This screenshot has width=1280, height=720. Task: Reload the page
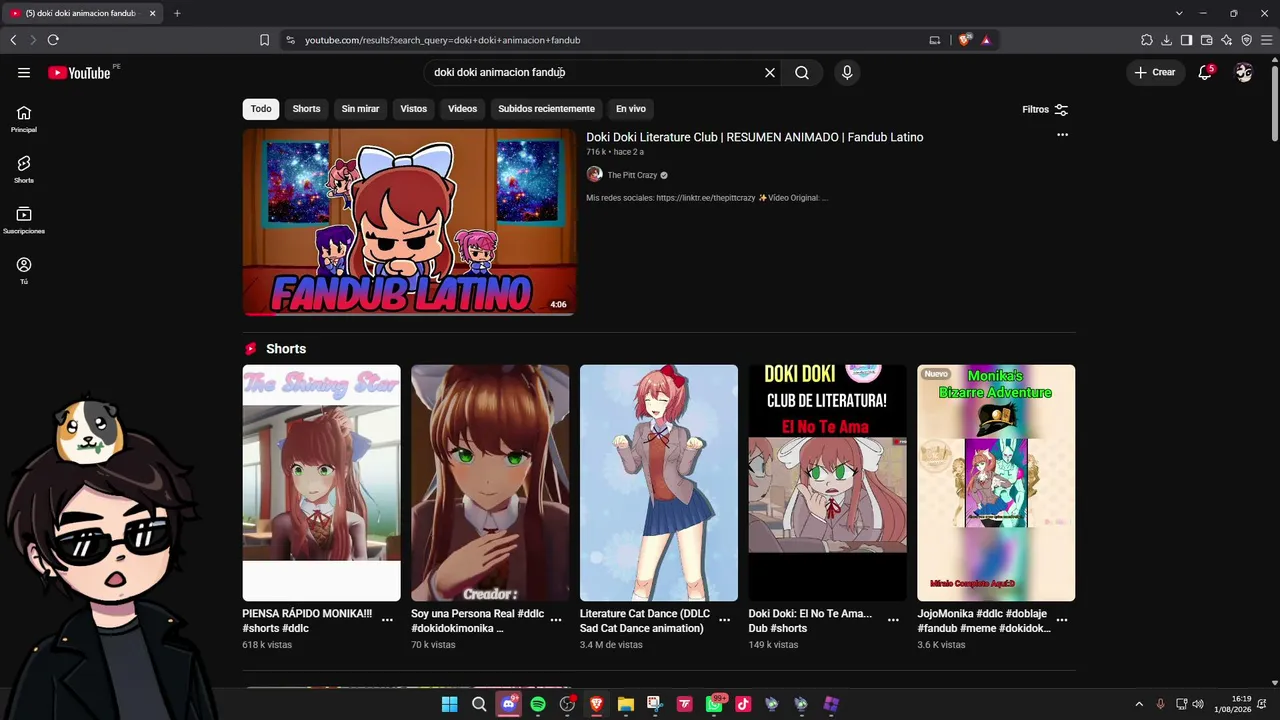(x=53, y=40)
